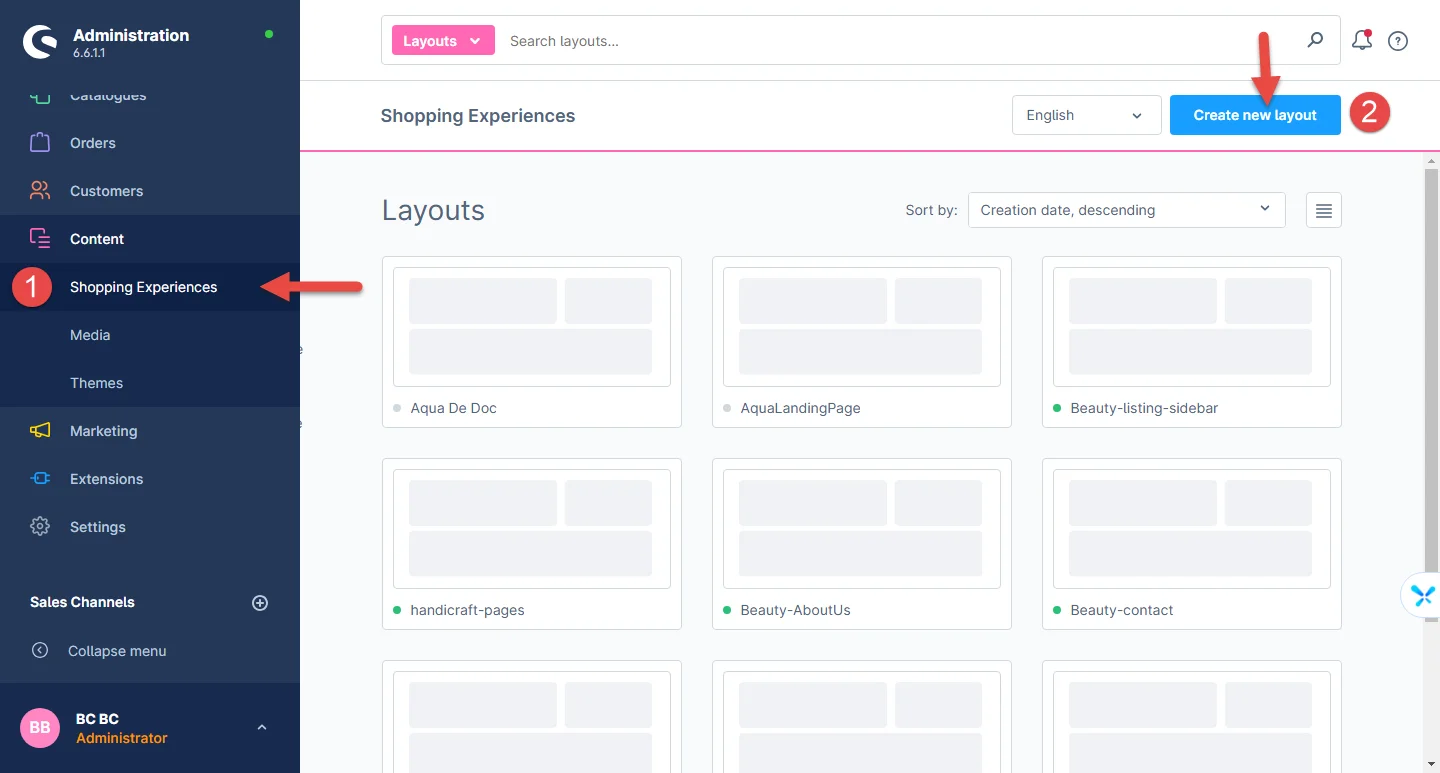Open the help question mark icon
Viewport: 1440px width, 773px height.
pos(1398,41)
